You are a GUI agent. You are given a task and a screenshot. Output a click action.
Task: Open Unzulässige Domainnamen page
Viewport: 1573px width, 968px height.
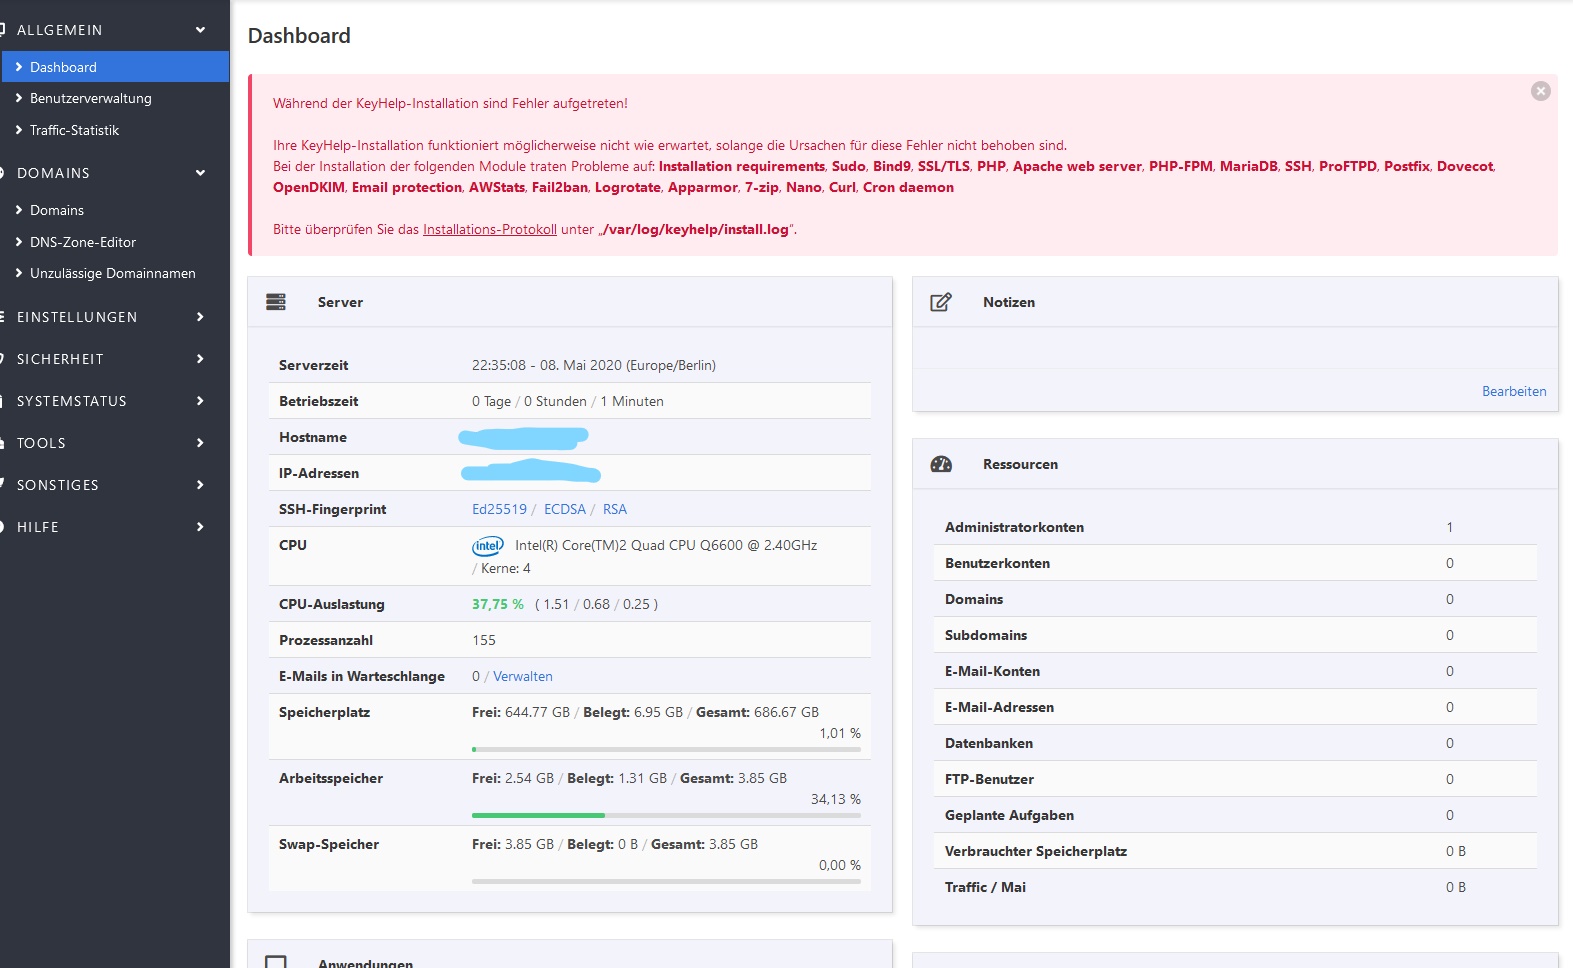(112, 273)
